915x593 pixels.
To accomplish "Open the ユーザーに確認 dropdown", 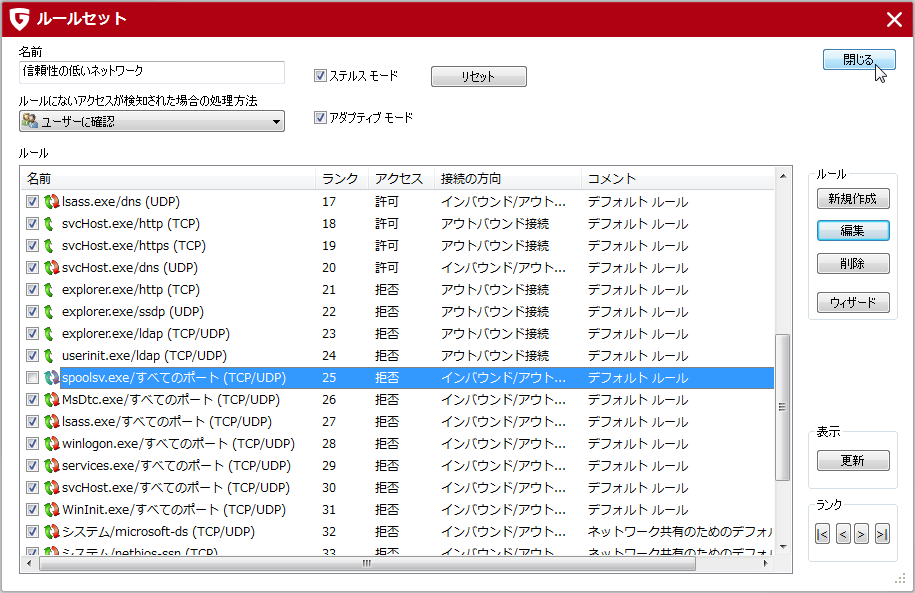I will point(151,121).
